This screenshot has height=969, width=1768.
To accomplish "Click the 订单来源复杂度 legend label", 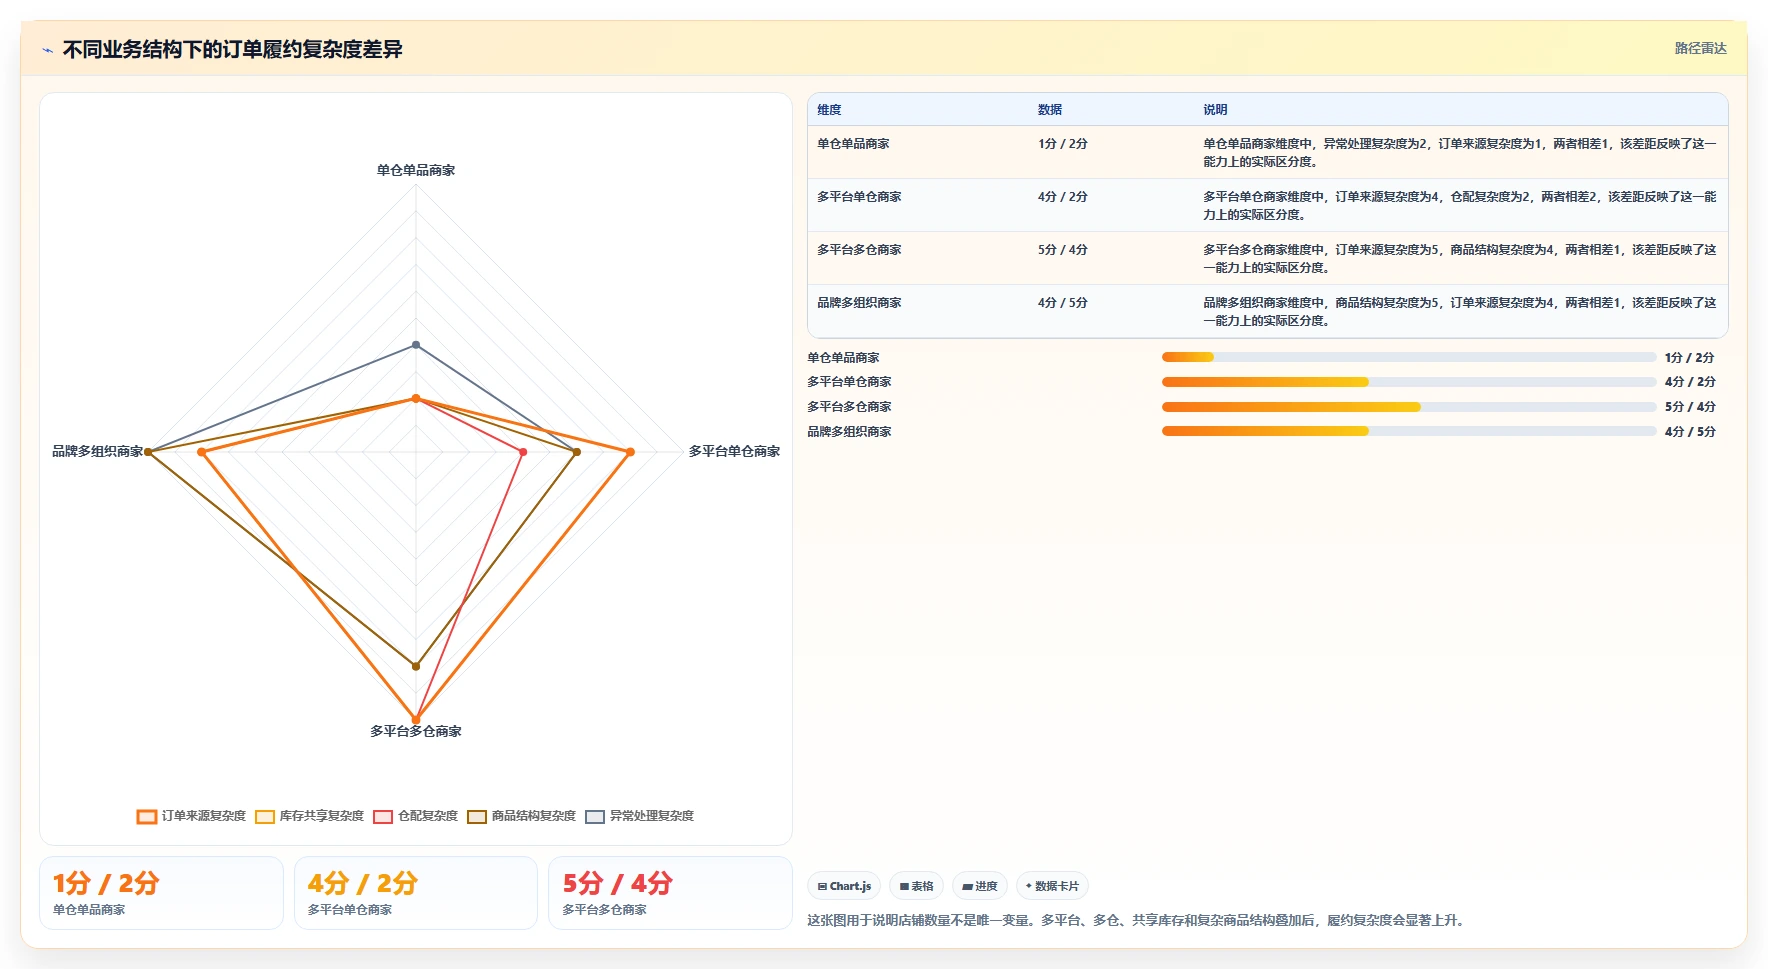I will coord(204,816).
